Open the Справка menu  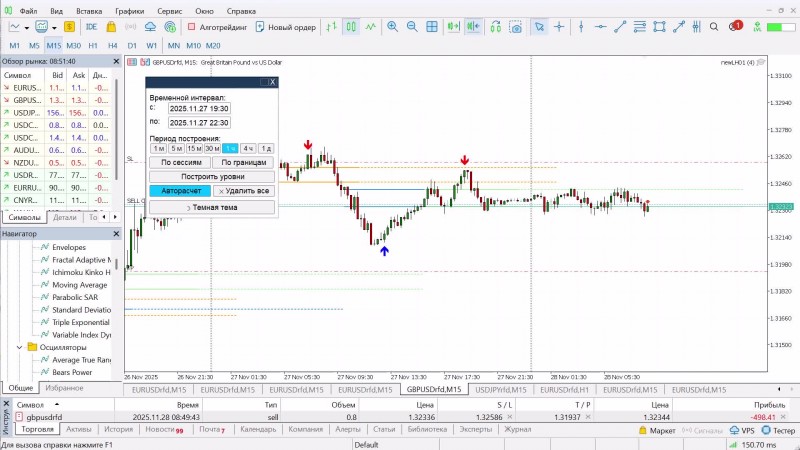pyautogui.click(x=241, y=11)
